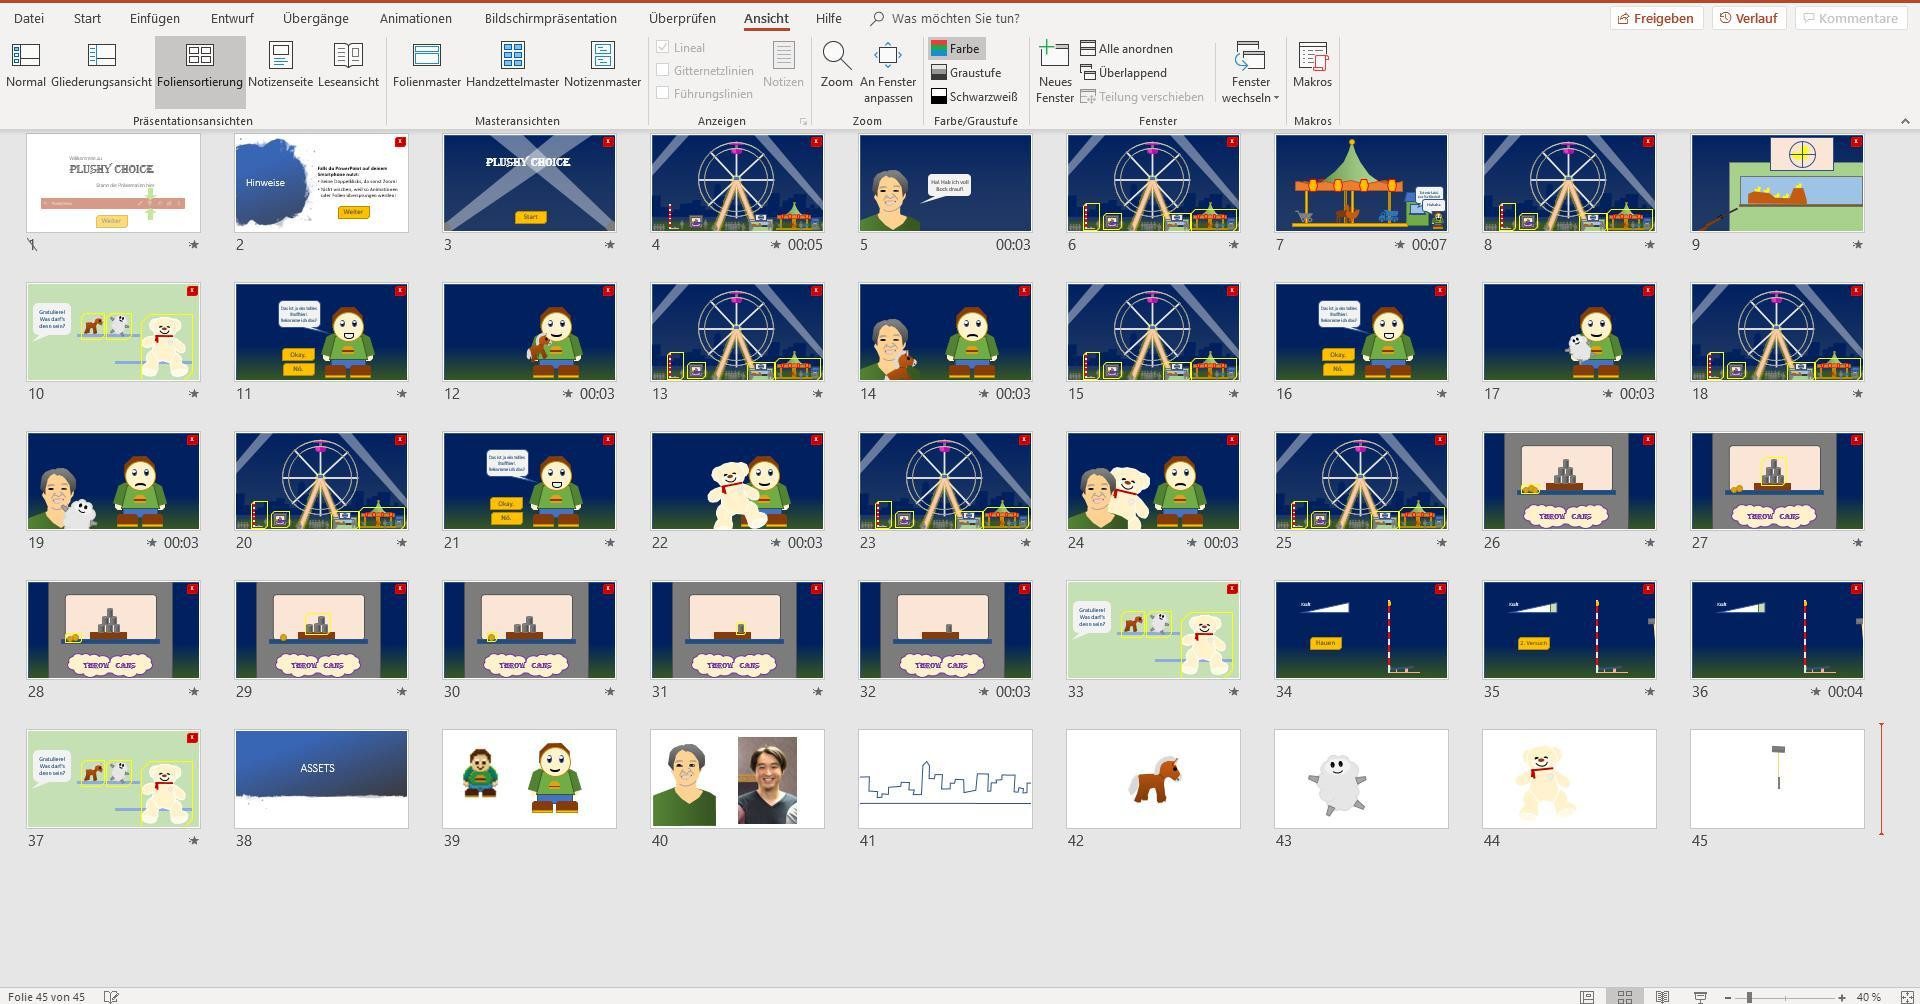
Task: Collapse the ribbon with the chevron
Action: 1904,121
